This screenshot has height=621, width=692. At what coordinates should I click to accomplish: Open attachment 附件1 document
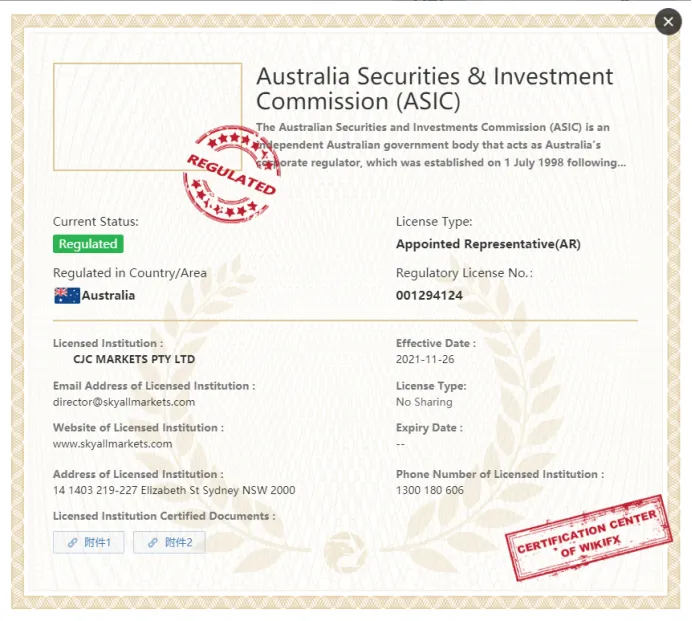(x=89, y=542)
